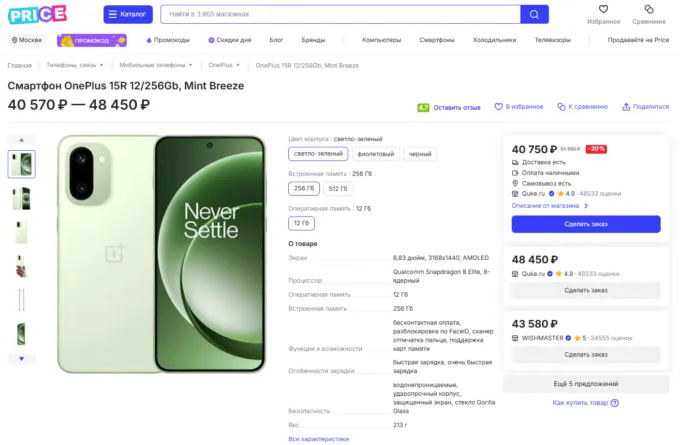Select the черный color option
The image size is (680, 445).
pos(420,154)
